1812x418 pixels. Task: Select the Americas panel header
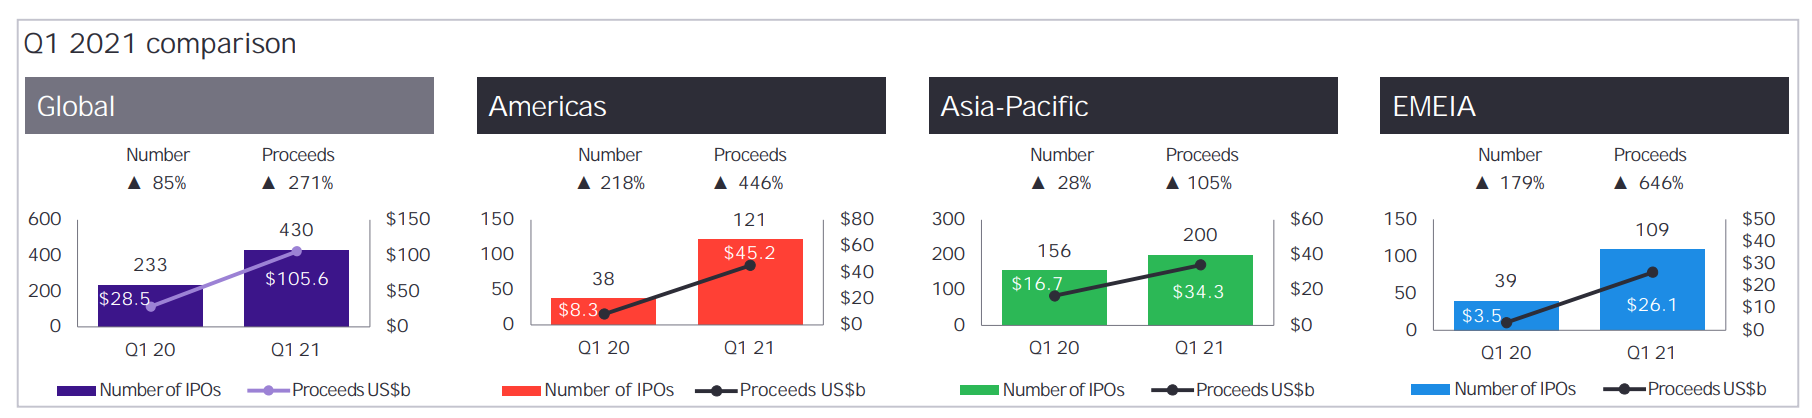(x=681, y=105)
